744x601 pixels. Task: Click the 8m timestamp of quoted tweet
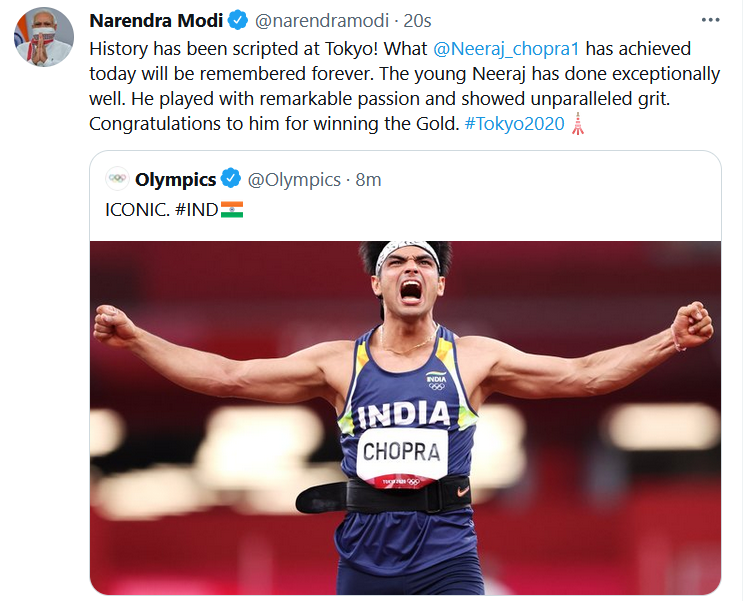[x=369, y=180]
